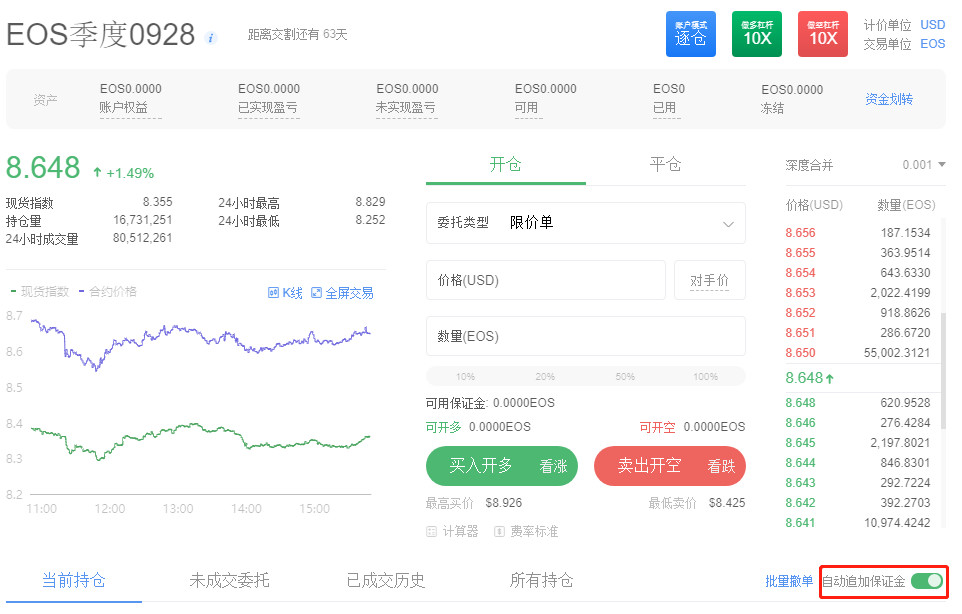962x614 pixels.
Task: Click the 未实现盈亏 label
Action: click(x=406, y=108)
